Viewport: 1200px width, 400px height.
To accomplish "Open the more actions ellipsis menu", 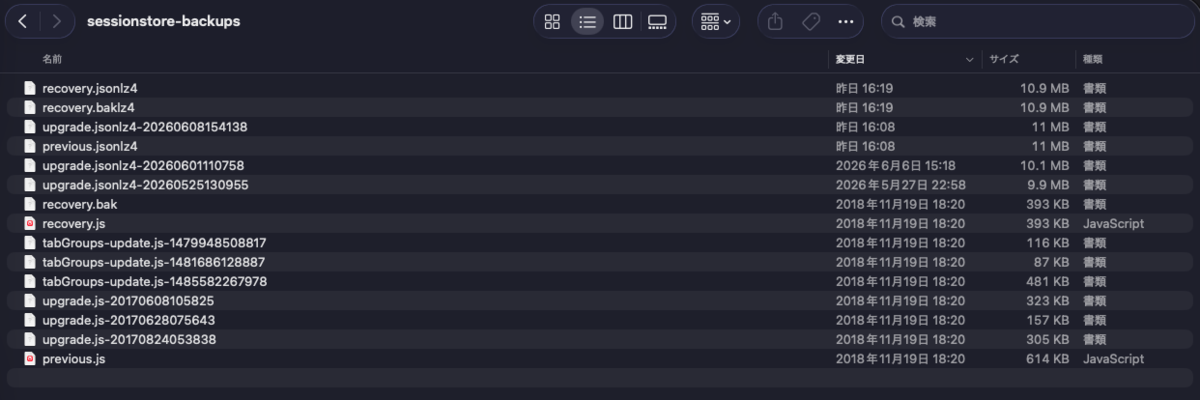I will click(x=846, y=21).
